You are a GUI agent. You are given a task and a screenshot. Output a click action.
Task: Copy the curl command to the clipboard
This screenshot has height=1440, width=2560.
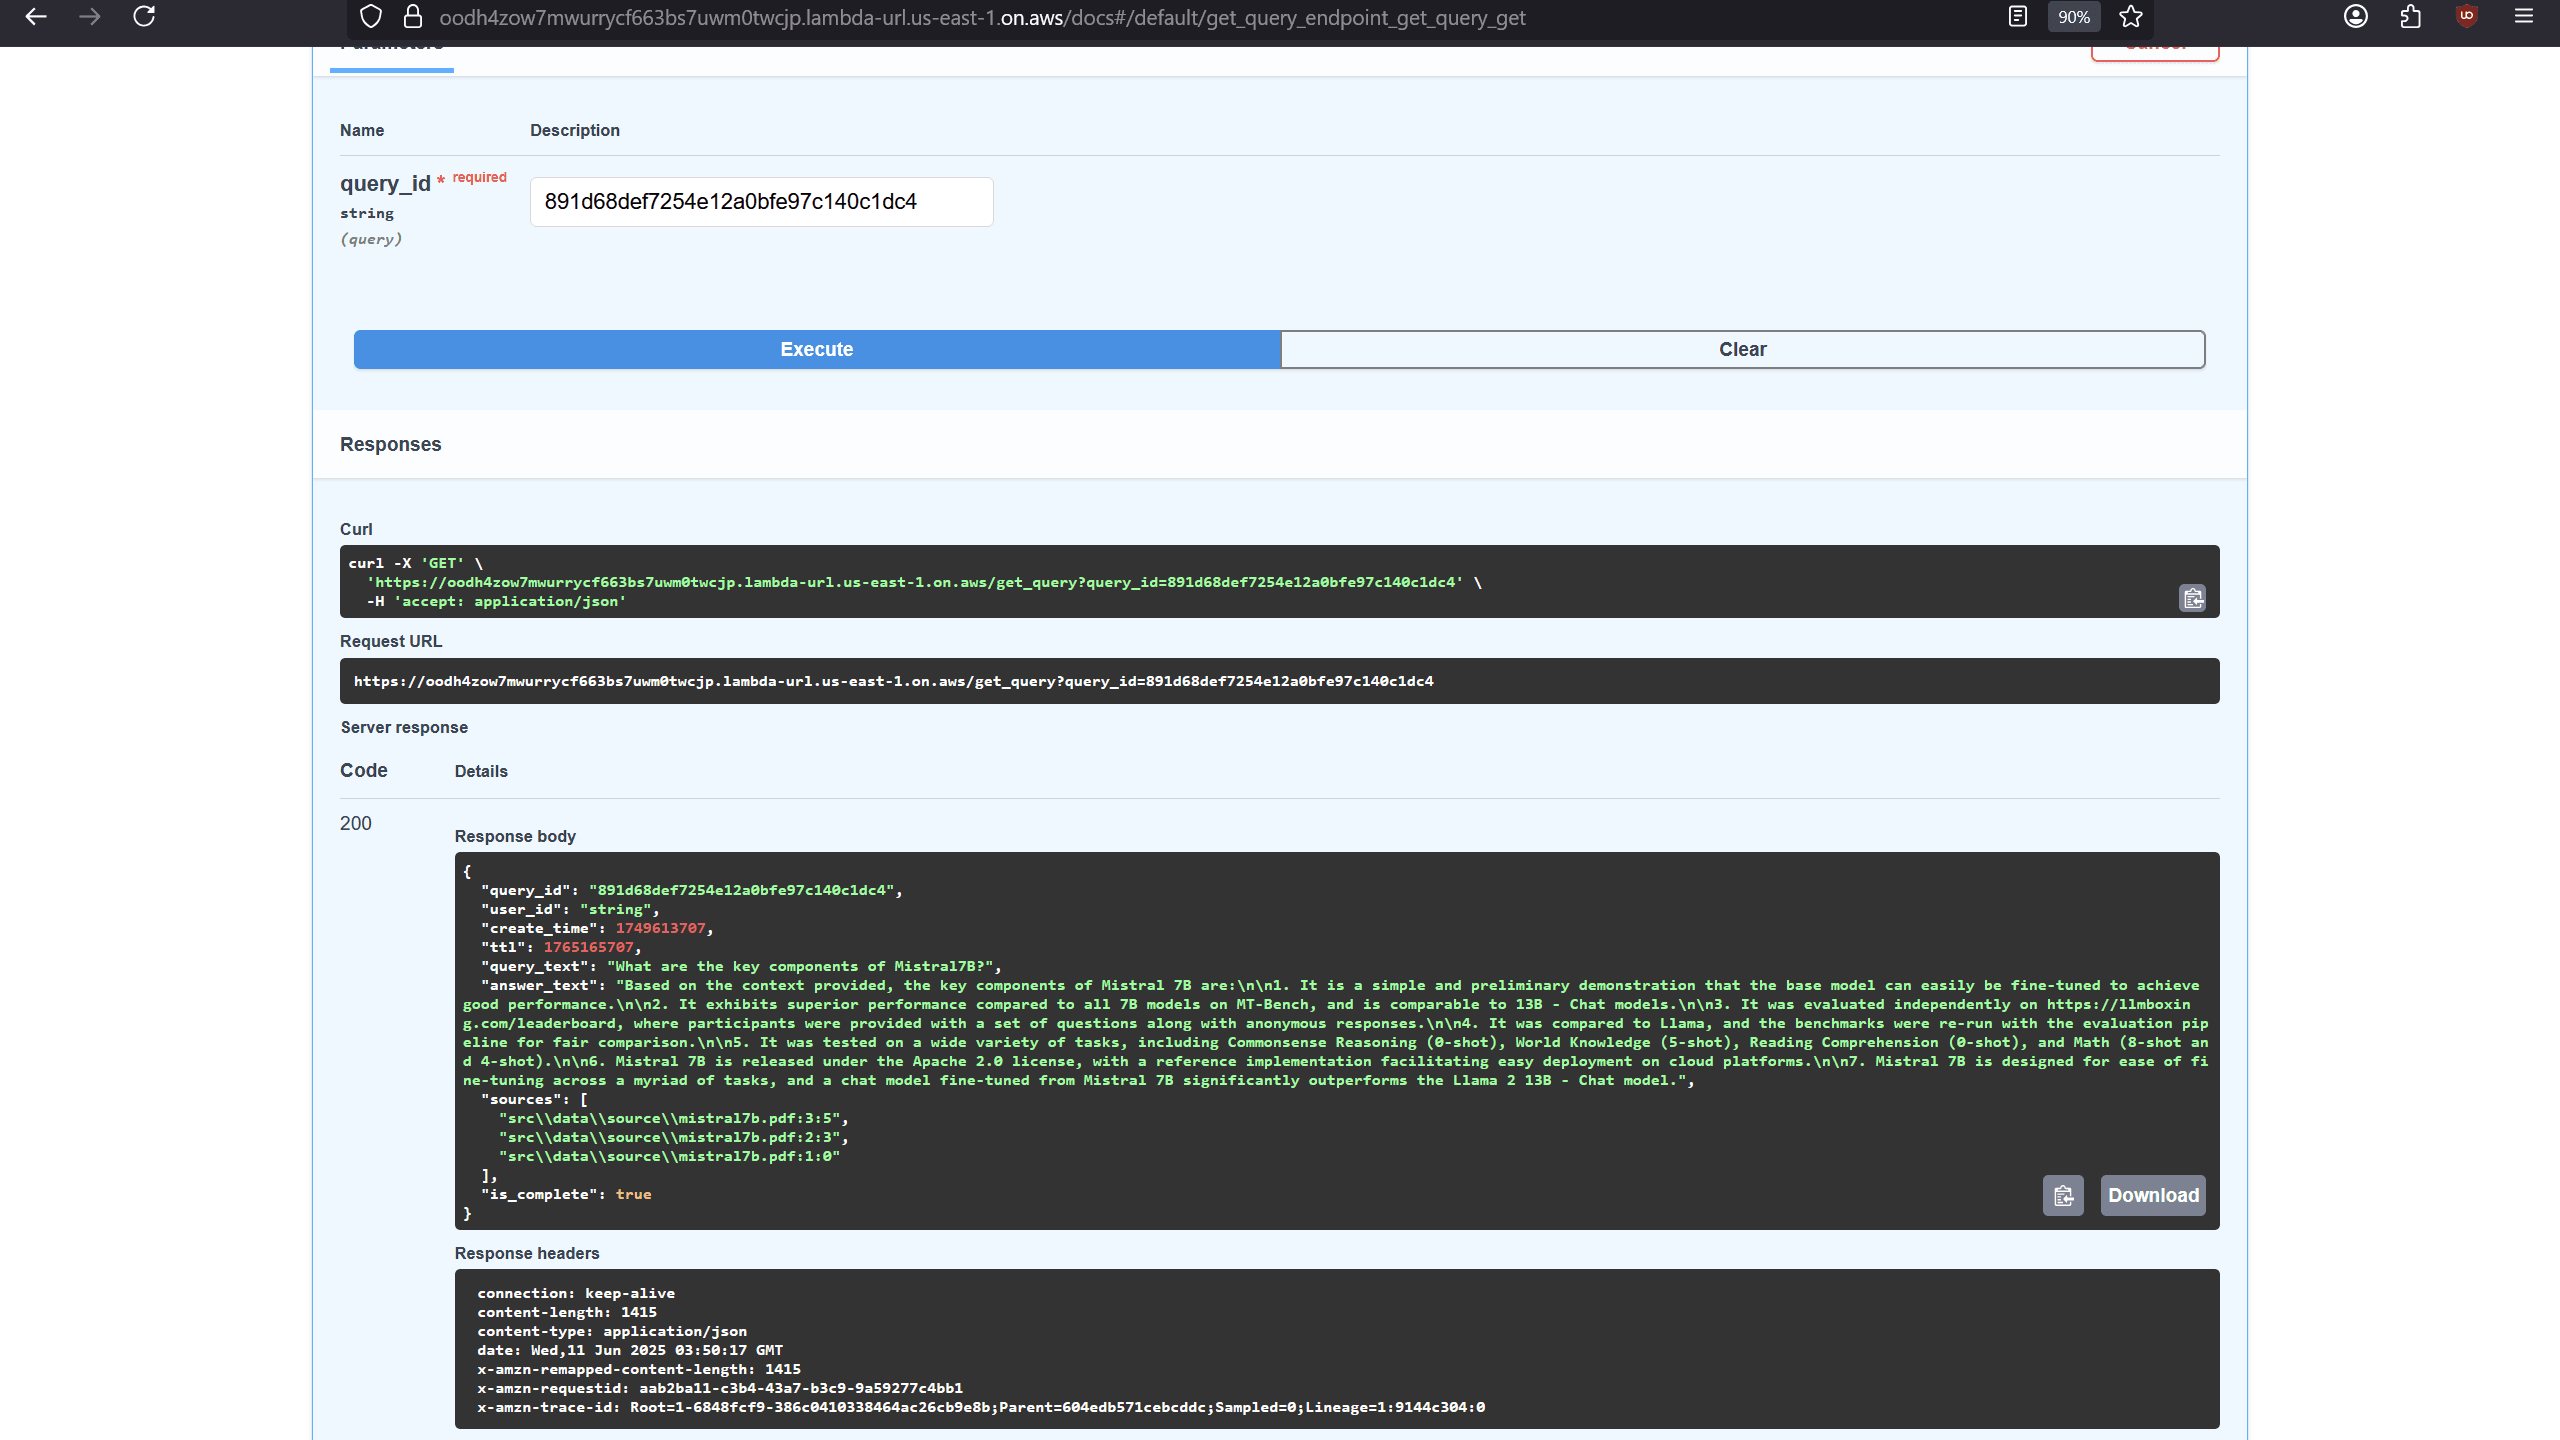(x=2192, y=598)
